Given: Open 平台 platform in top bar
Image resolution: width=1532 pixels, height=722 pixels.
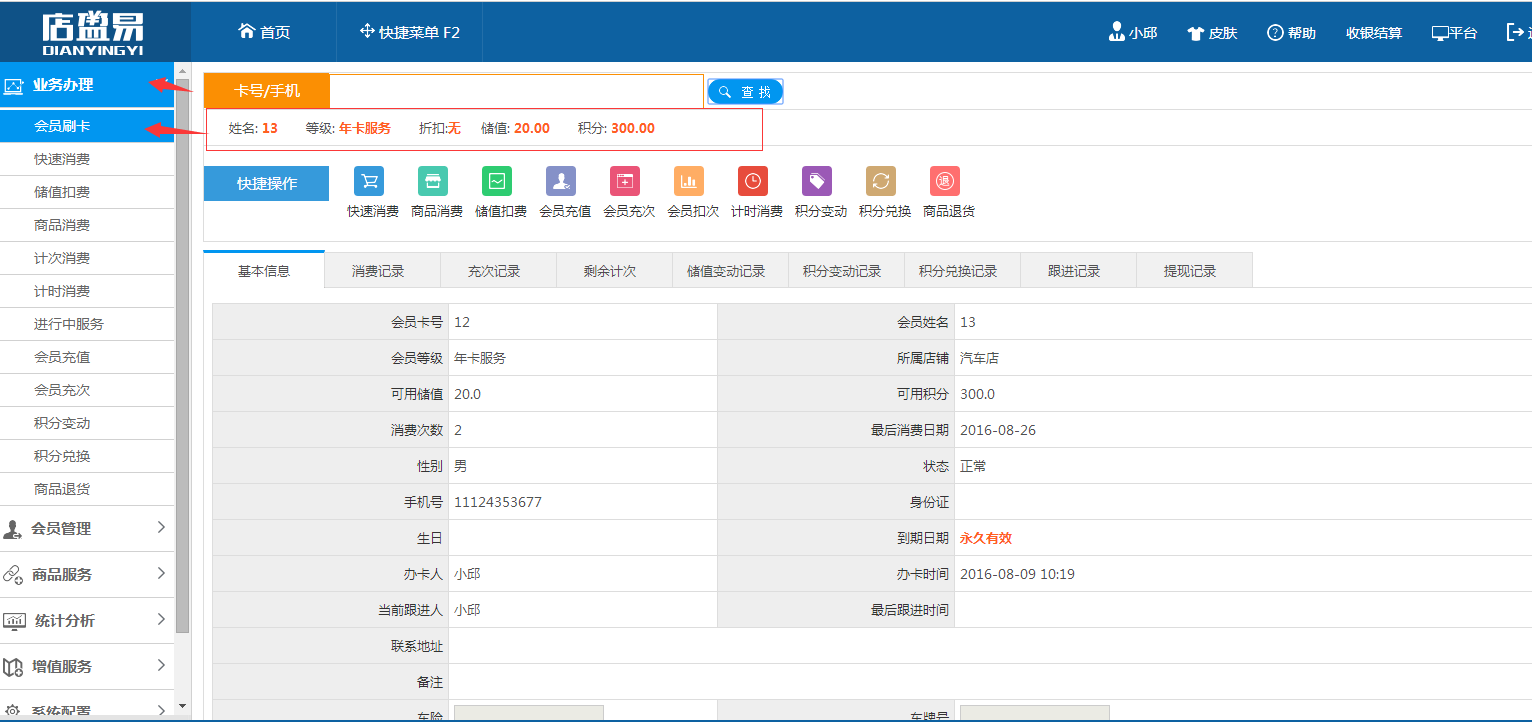Looking at the screenshot, I should 1454,32.
